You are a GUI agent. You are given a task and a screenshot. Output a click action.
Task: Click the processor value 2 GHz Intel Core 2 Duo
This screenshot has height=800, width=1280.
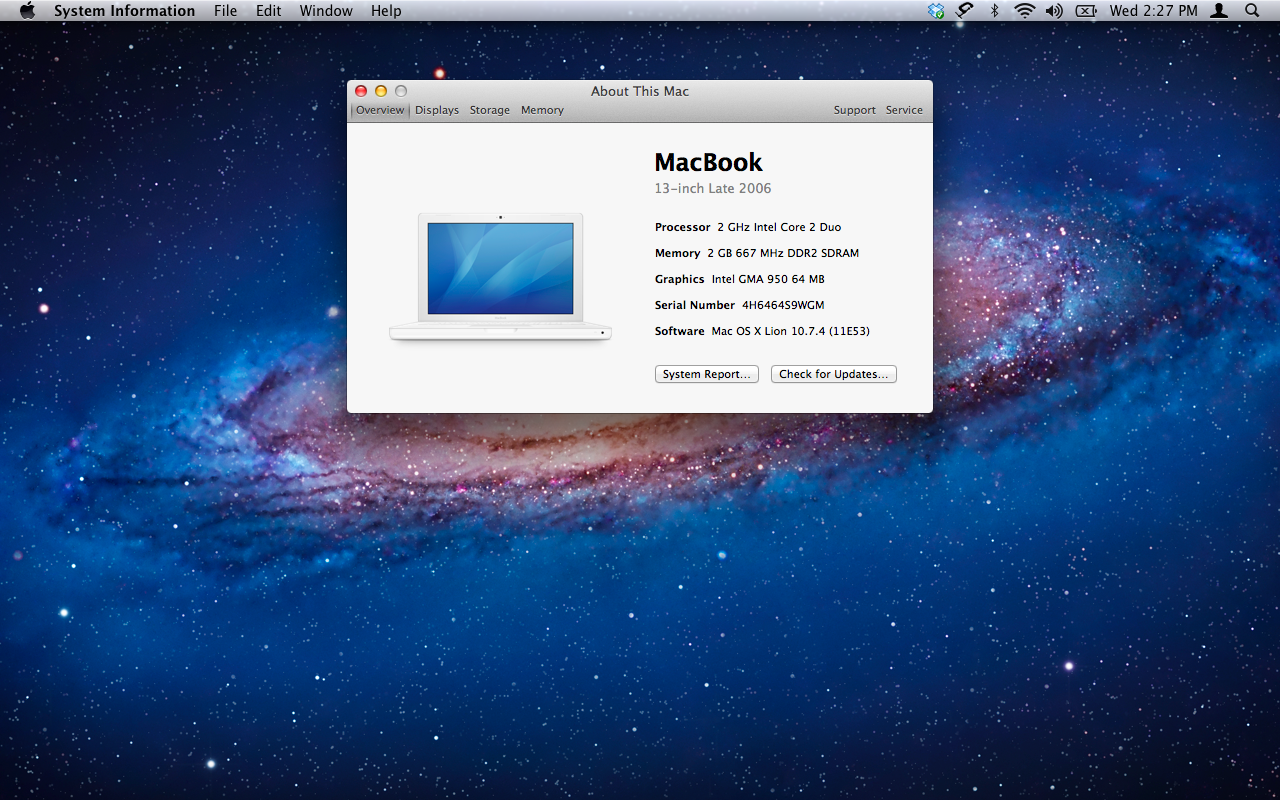(779, 227)
